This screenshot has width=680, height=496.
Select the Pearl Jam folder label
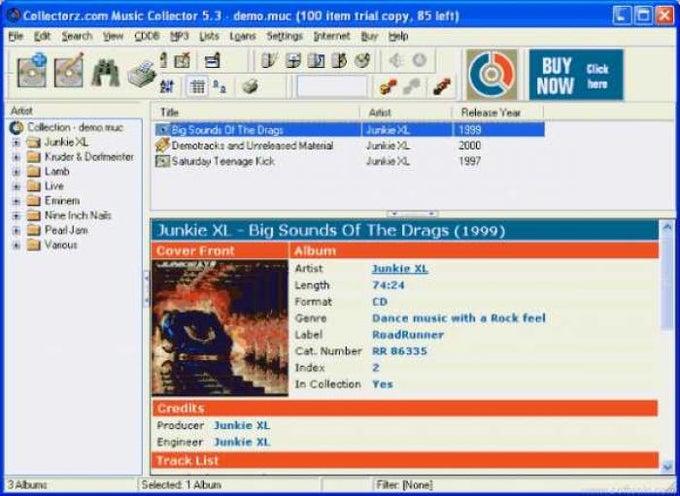(66, 230)
